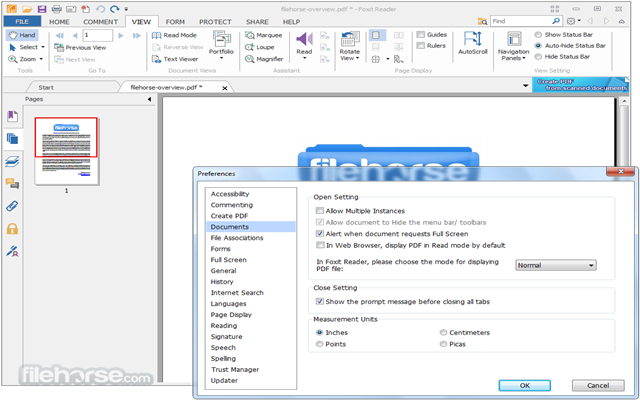Select Auto-hide Status Bar option
Viewport: 640px width, 400px height.
pyautogui.click(x=538, y=46)
